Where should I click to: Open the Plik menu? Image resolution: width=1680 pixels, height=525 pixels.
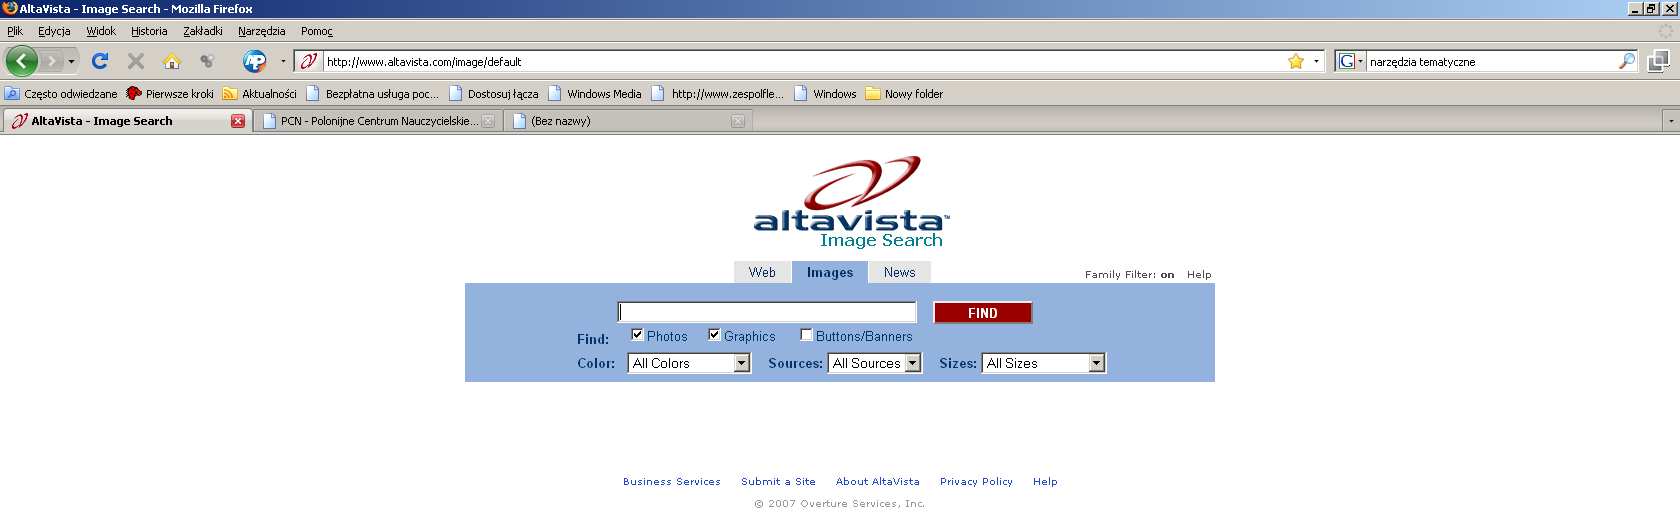[x=15, y=31]
